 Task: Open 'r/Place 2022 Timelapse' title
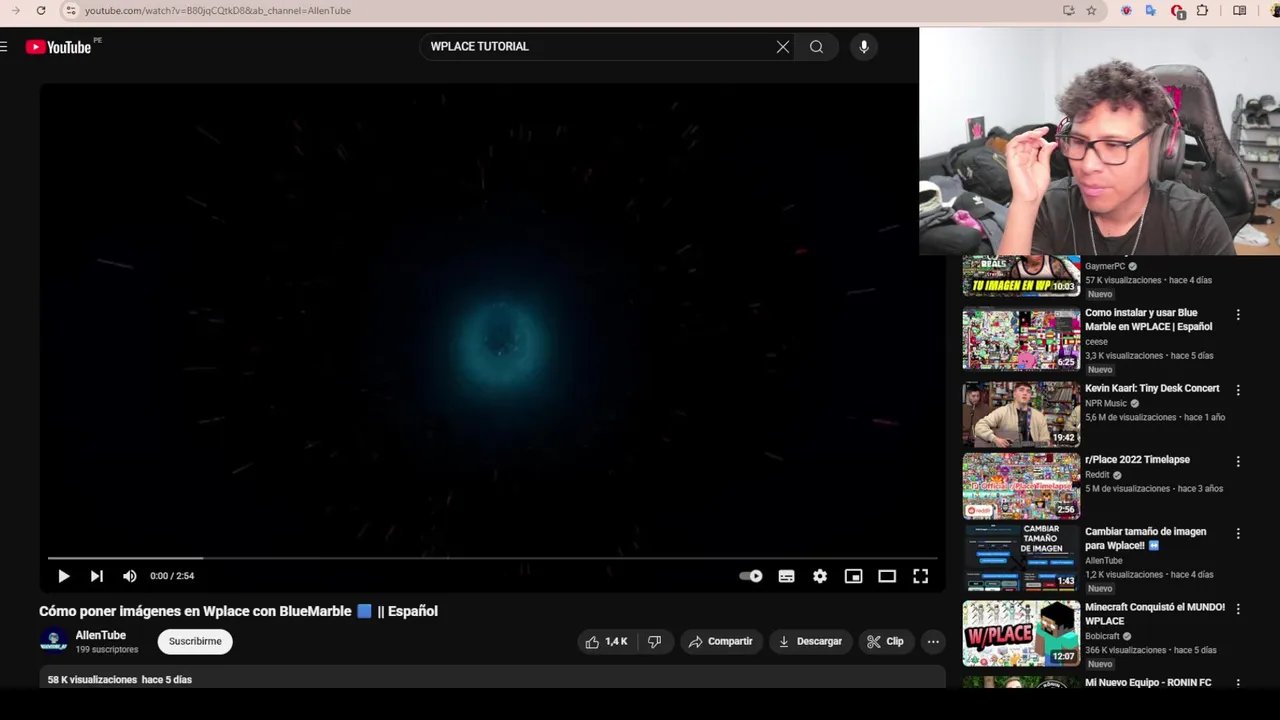[1137, 460]
